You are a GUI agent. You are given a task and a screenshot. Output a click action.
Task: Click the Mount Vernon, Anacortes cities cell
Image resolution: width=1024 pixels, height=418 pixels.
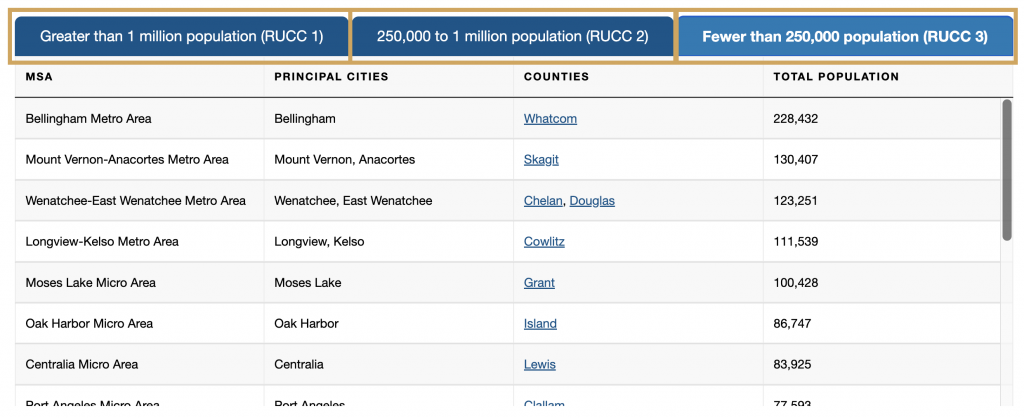389,159
